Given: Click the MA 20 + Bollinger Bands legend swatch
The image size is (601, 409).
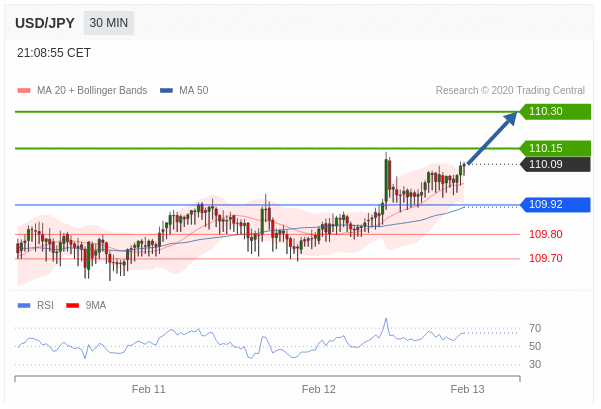Looking at the screenshot, I should [x=24, y=90].
